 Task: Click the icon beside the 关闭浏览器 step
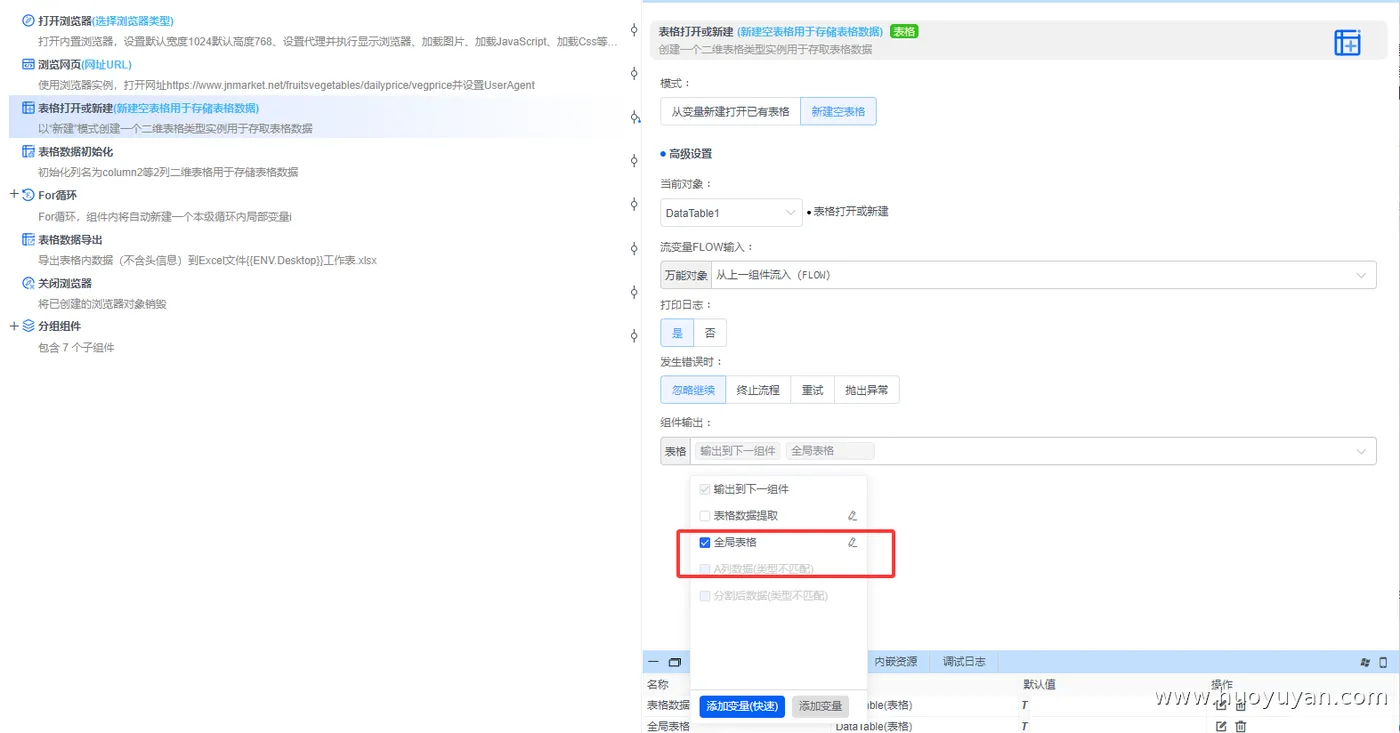coord(28,283)
